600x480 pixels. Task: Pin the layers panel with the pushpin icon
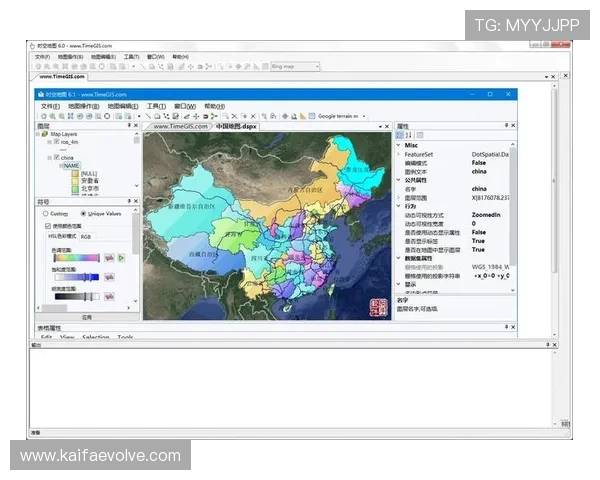[129, 126]
